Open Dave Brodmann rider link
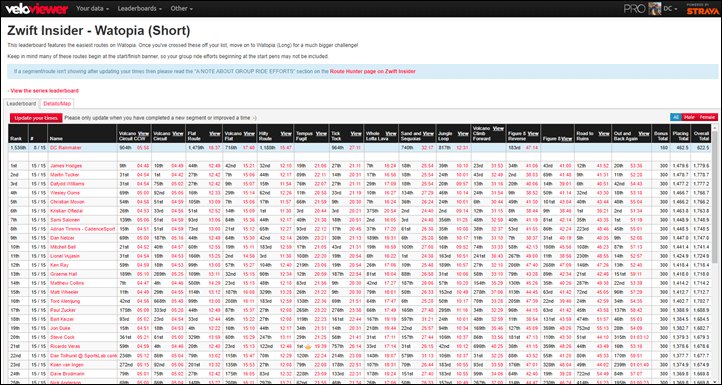 click(x=66, y=373)
